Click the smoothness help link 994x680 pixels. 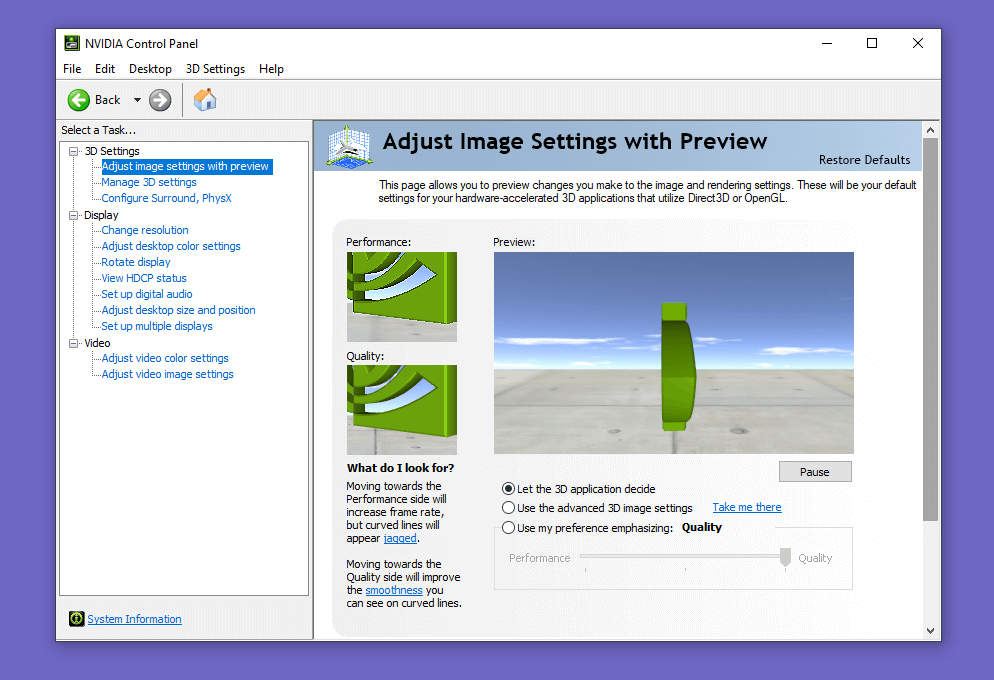pos(394,590)
